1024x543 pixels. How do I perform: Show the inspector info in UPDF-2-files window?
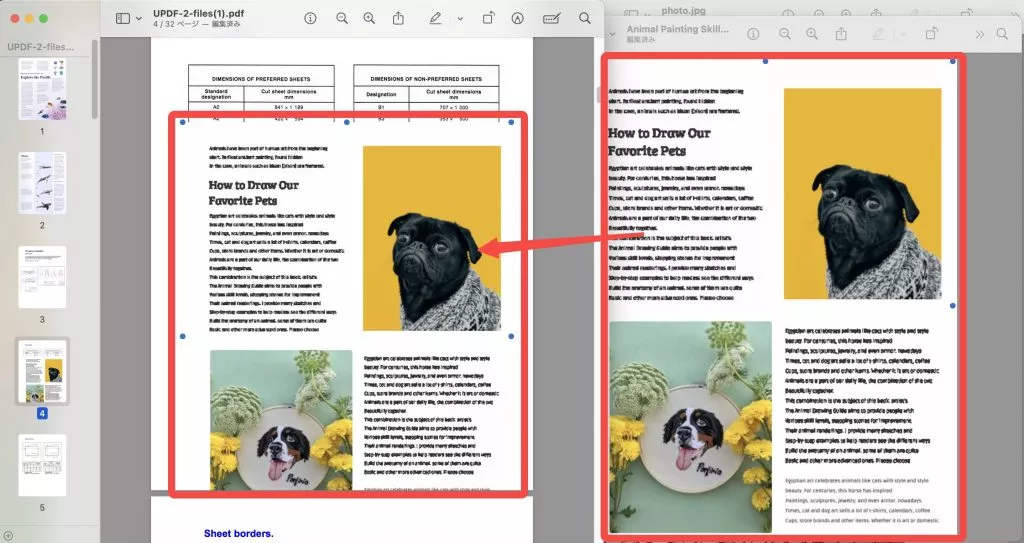point(310,18)
